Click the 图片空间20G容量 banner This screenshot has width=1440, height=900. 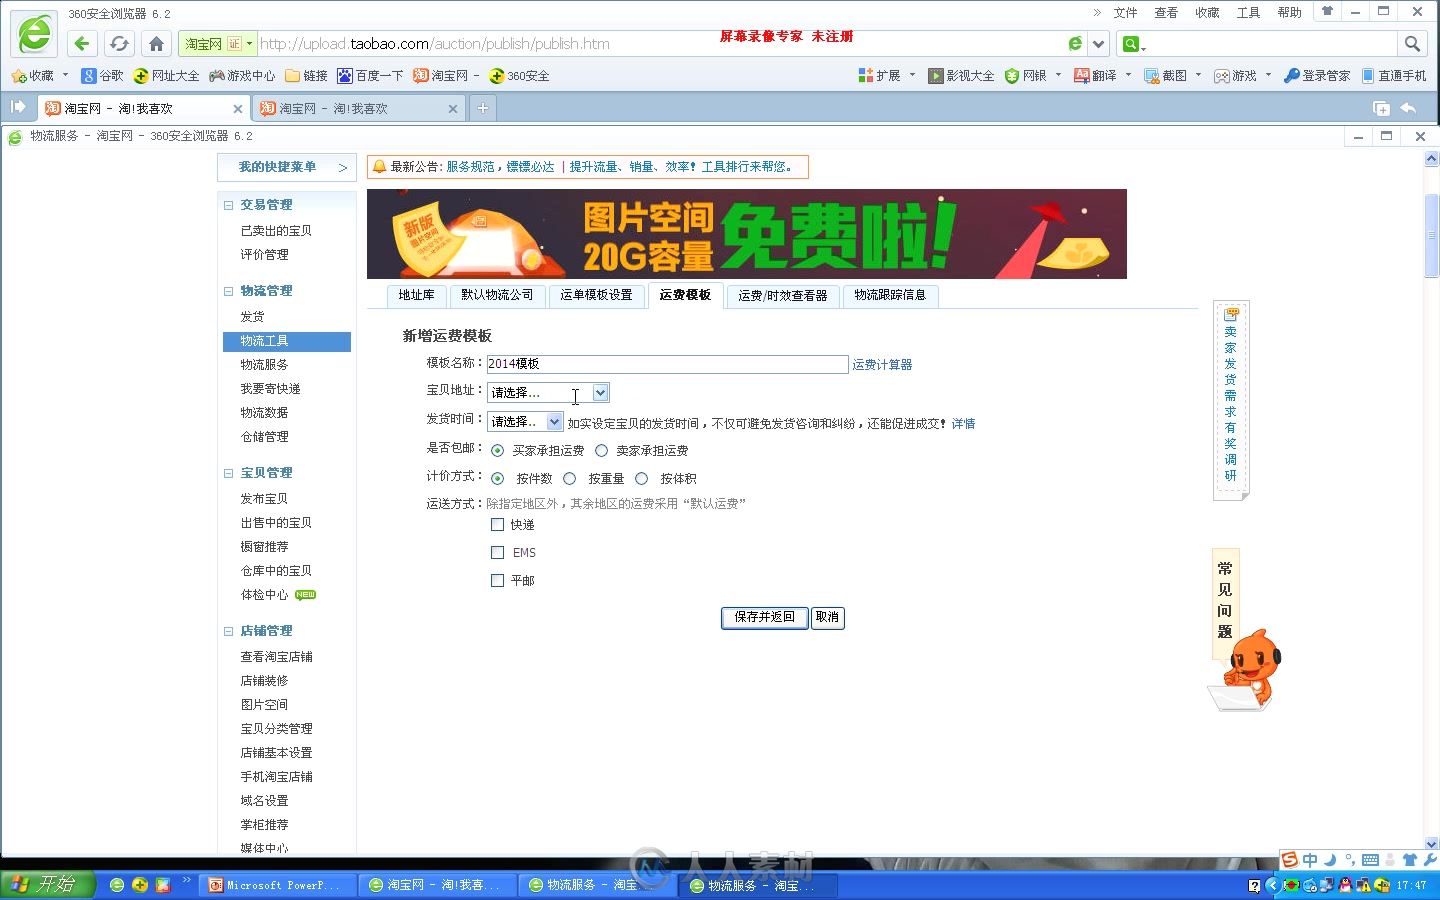(746, 234)
